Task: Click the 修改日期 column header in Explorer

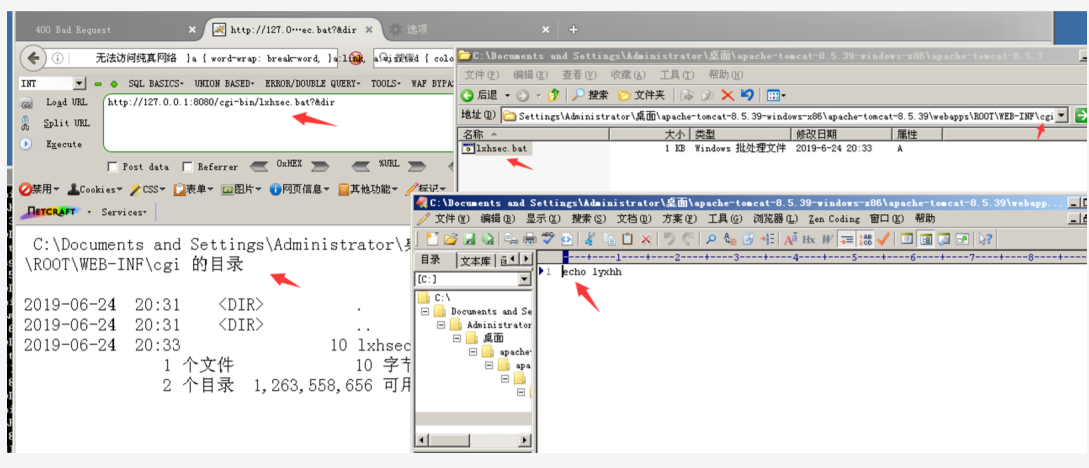Action: pos(841,134)
